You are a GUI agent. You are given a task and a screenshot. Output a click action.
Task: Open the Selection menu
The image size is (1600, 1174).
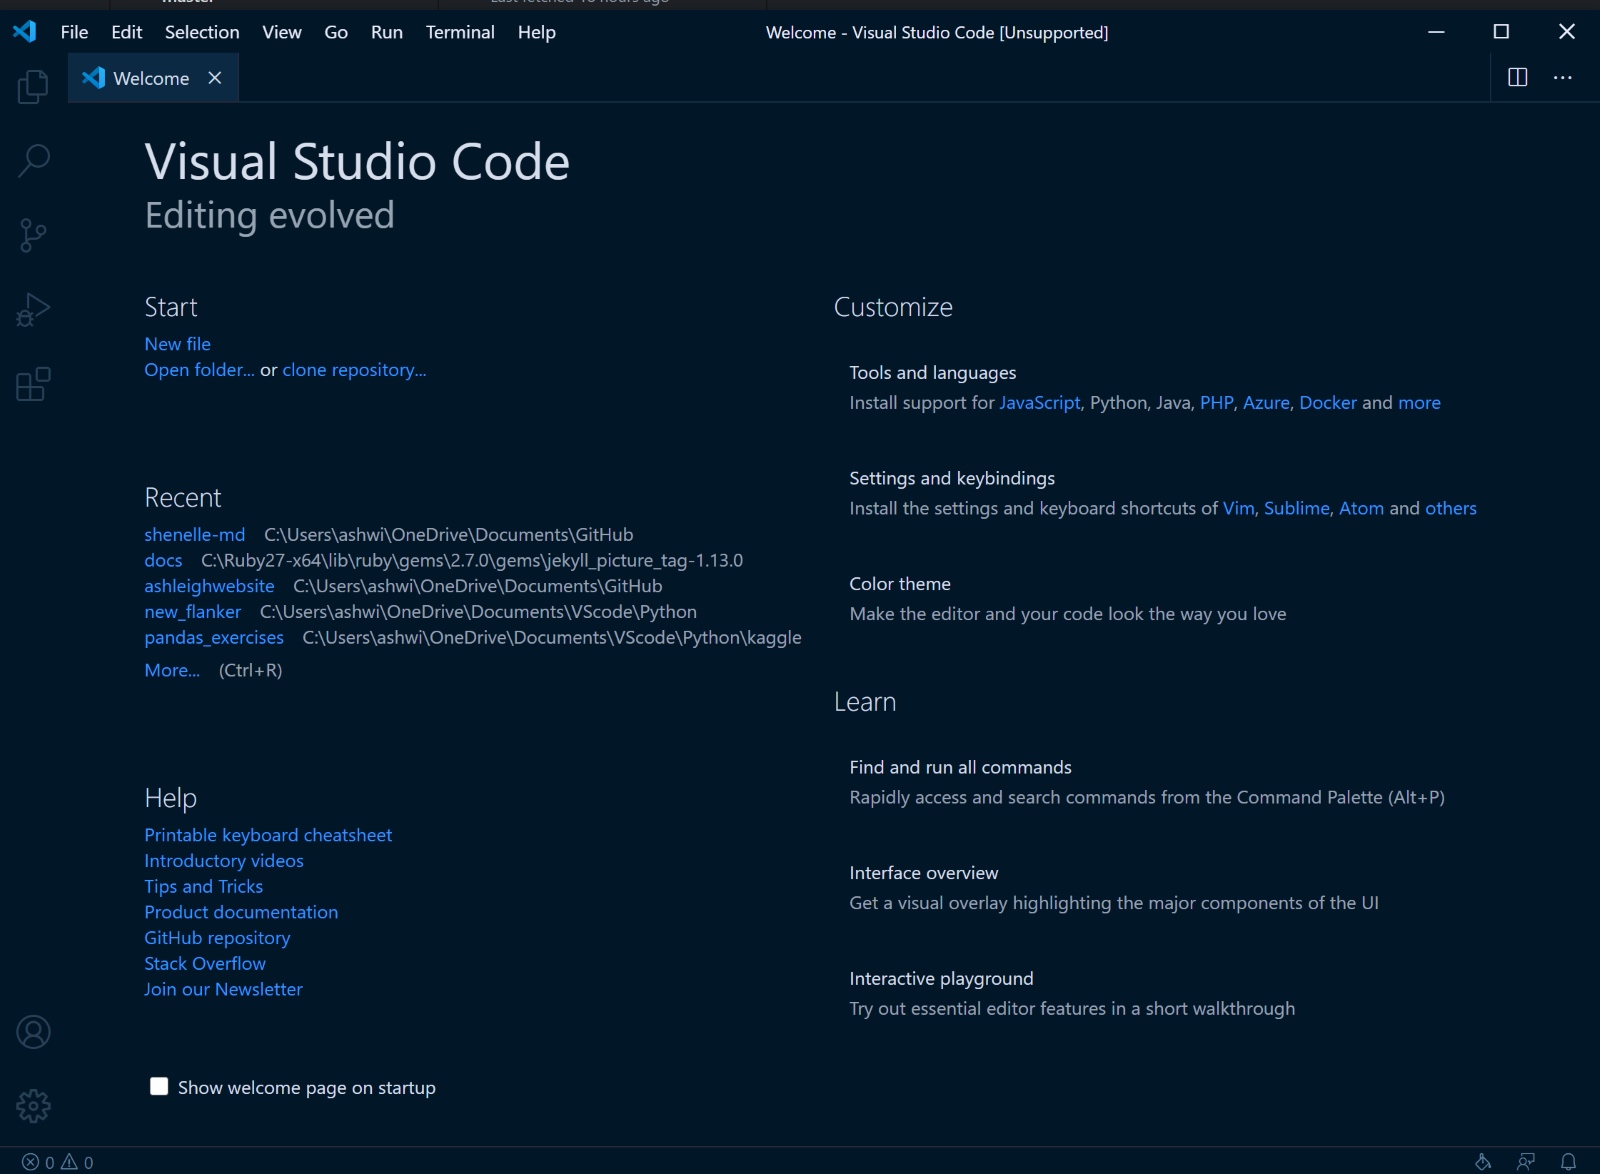click(202, 32)
